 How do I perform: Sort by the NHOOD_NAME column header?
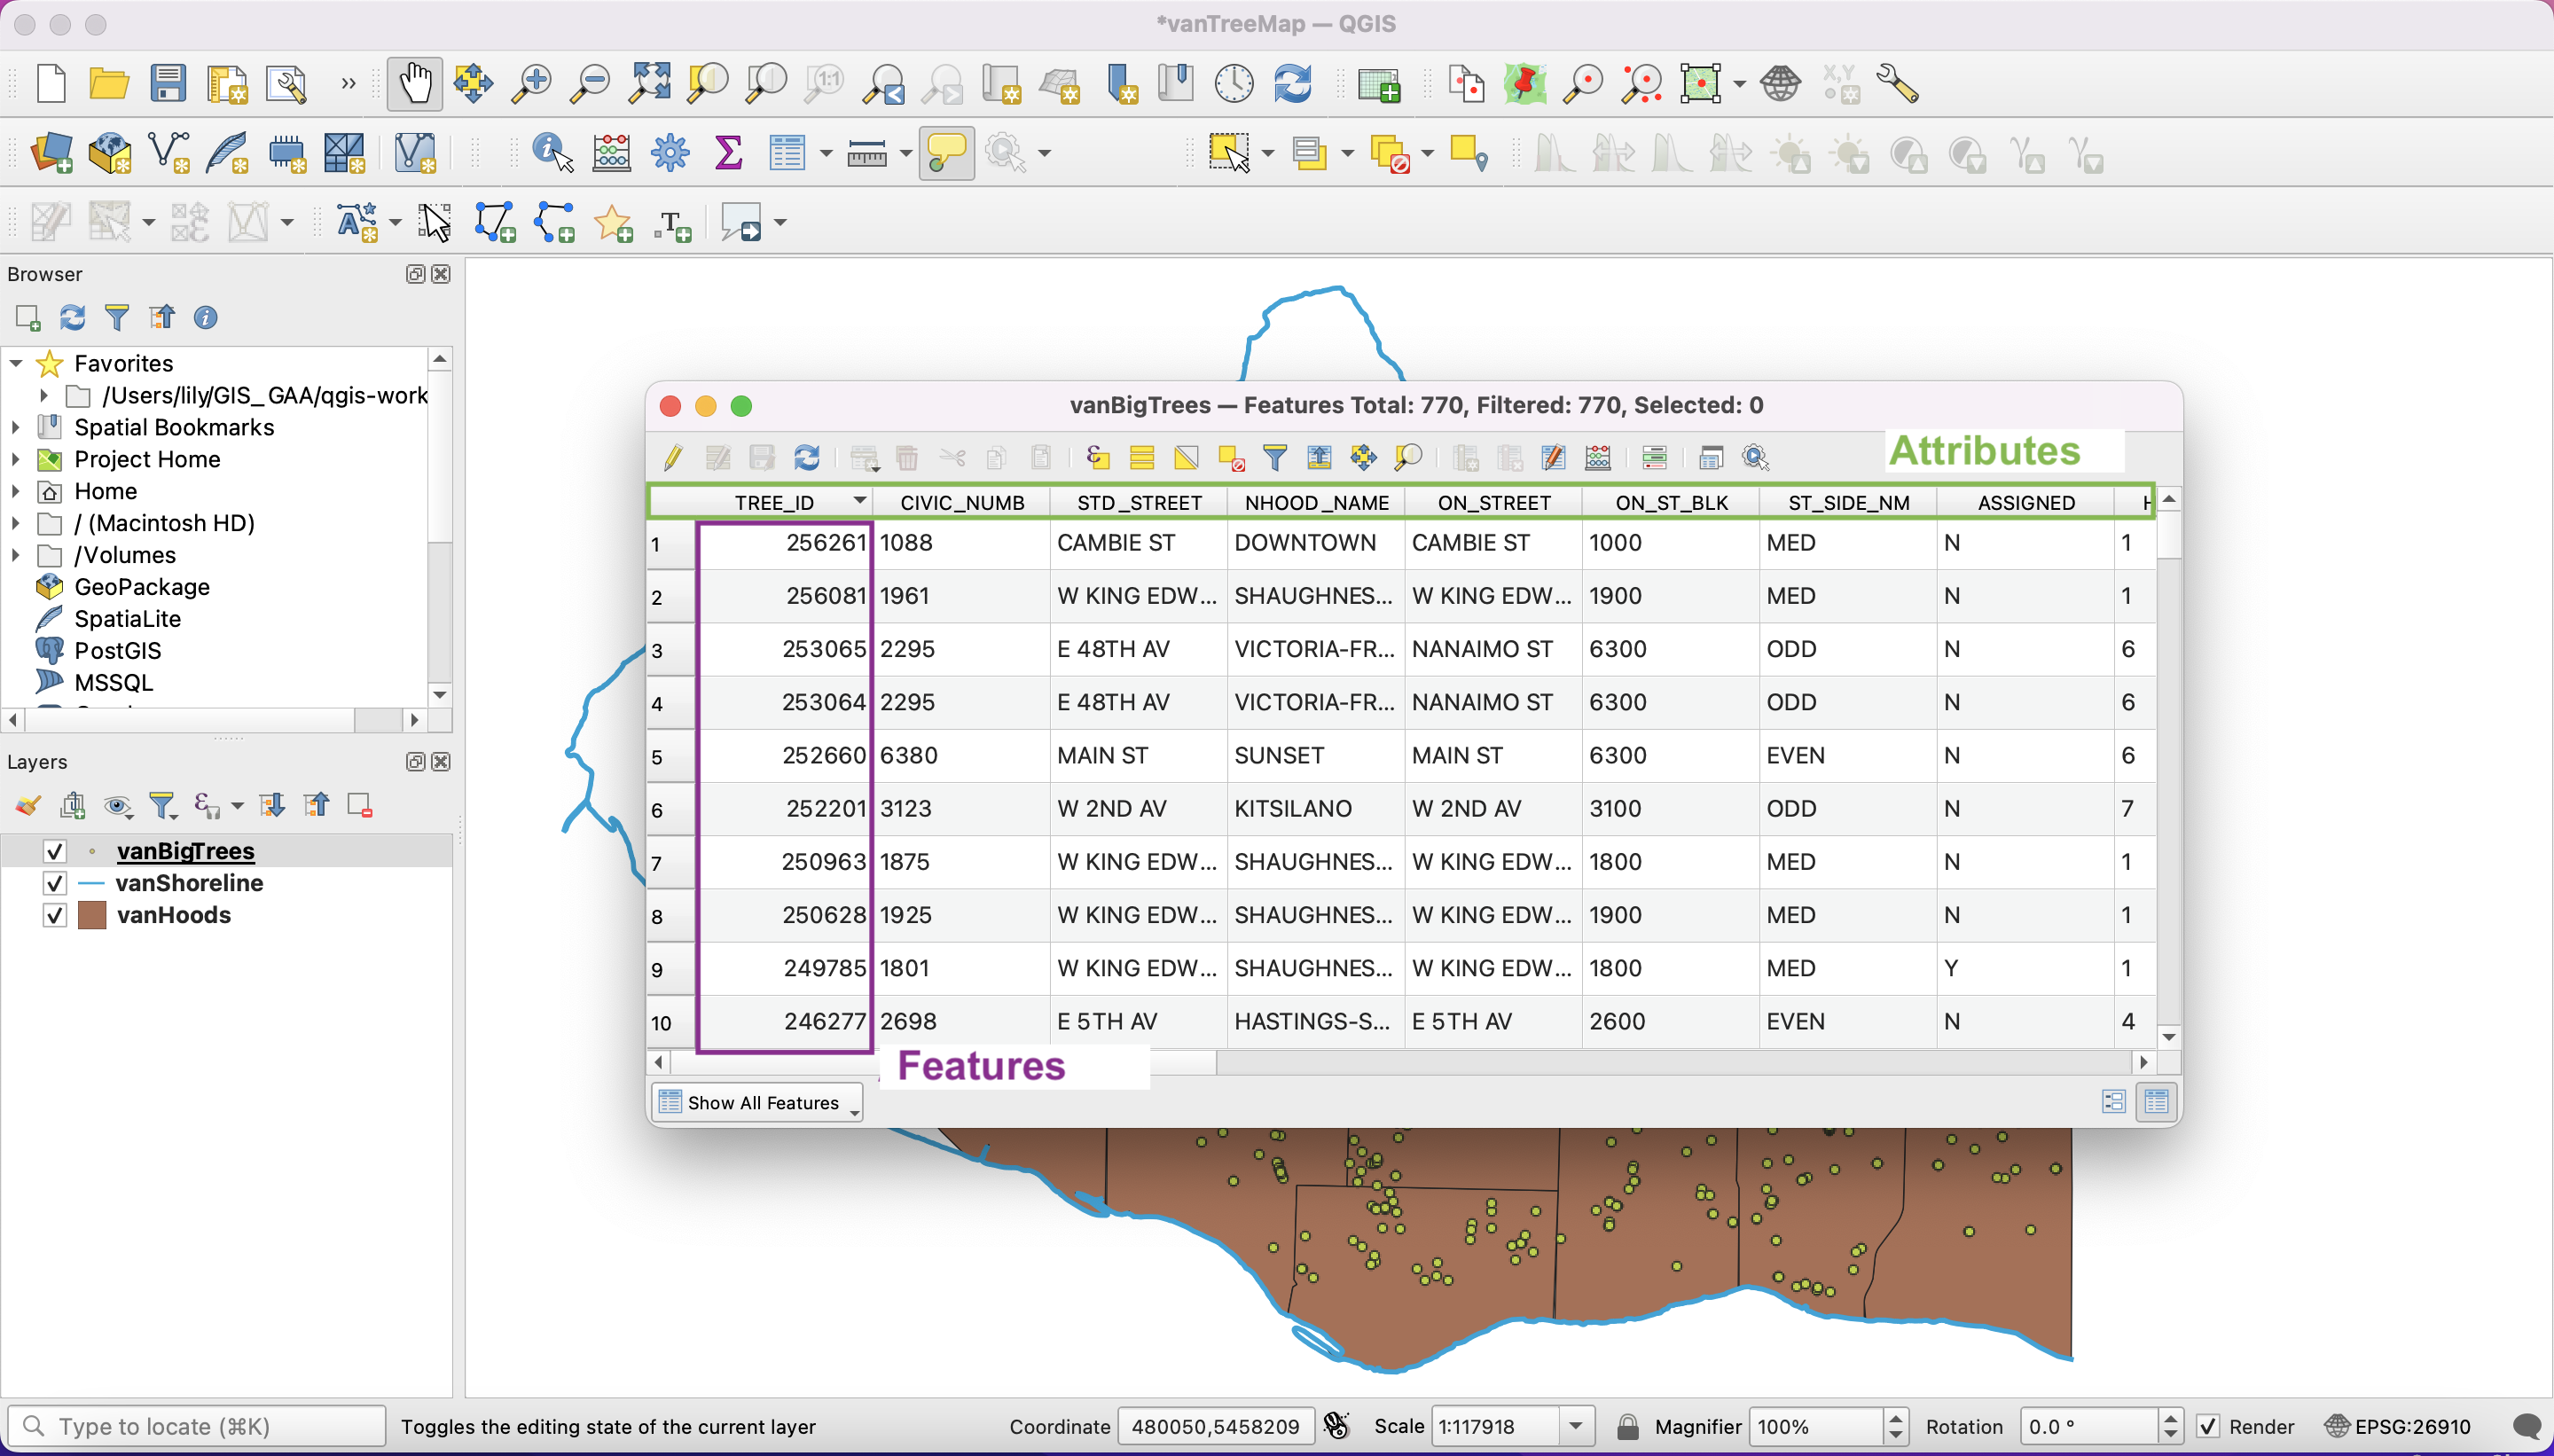[1316, 502]
